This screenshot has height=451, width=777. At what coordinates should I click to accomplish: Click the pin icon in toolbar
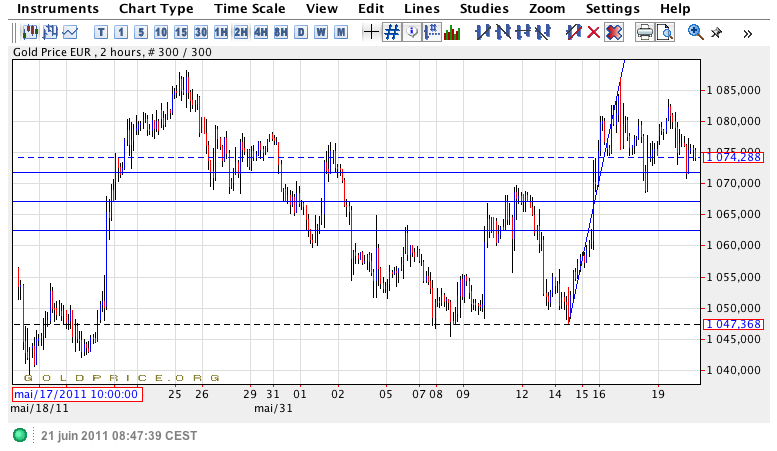716,32
